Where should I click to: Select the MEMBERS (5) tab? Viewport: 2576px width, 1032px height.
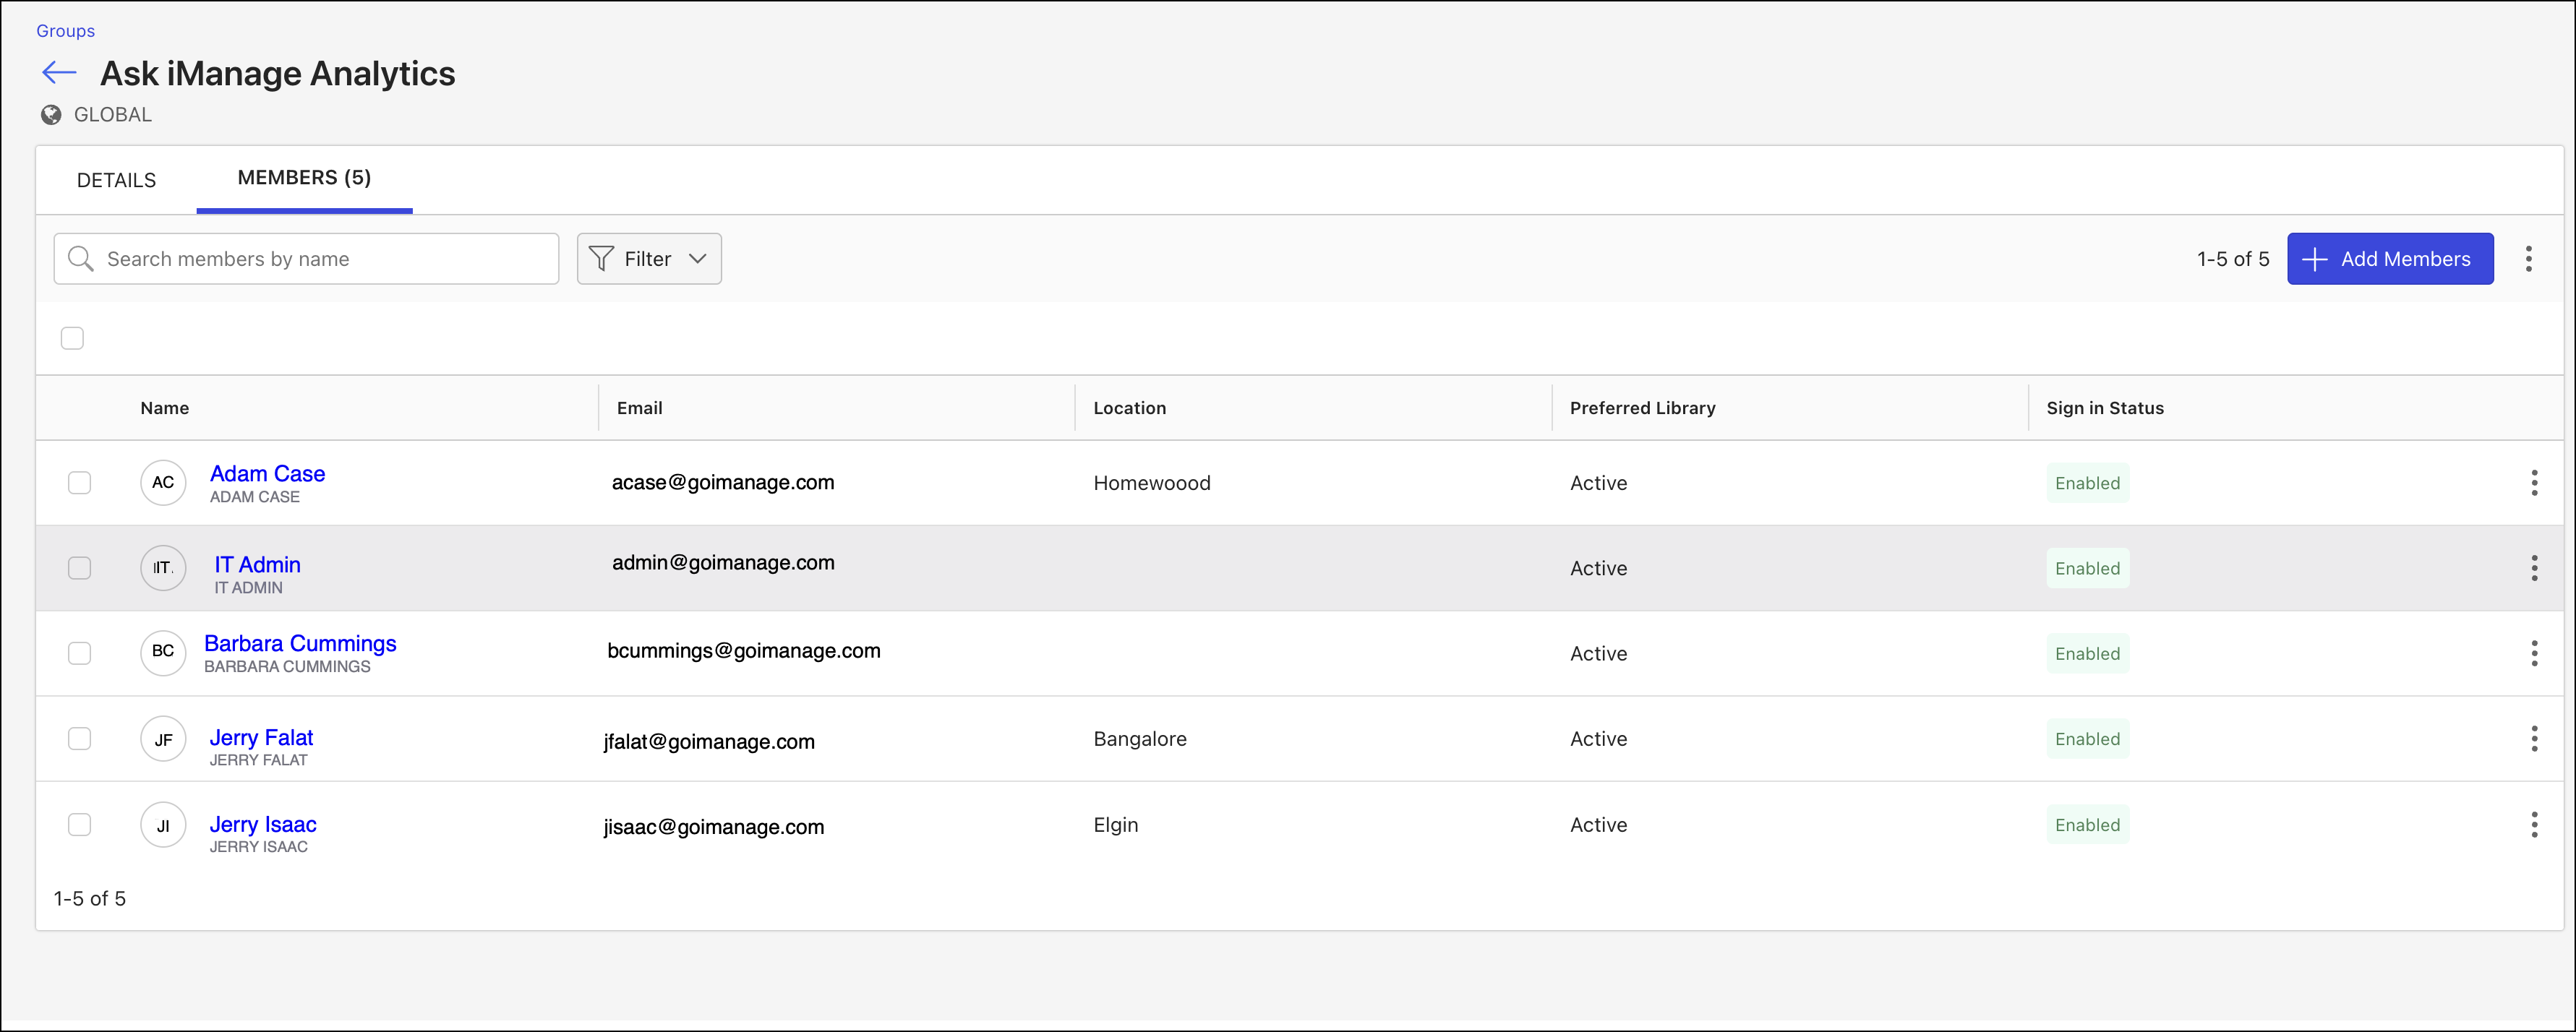tap(304, 178)
